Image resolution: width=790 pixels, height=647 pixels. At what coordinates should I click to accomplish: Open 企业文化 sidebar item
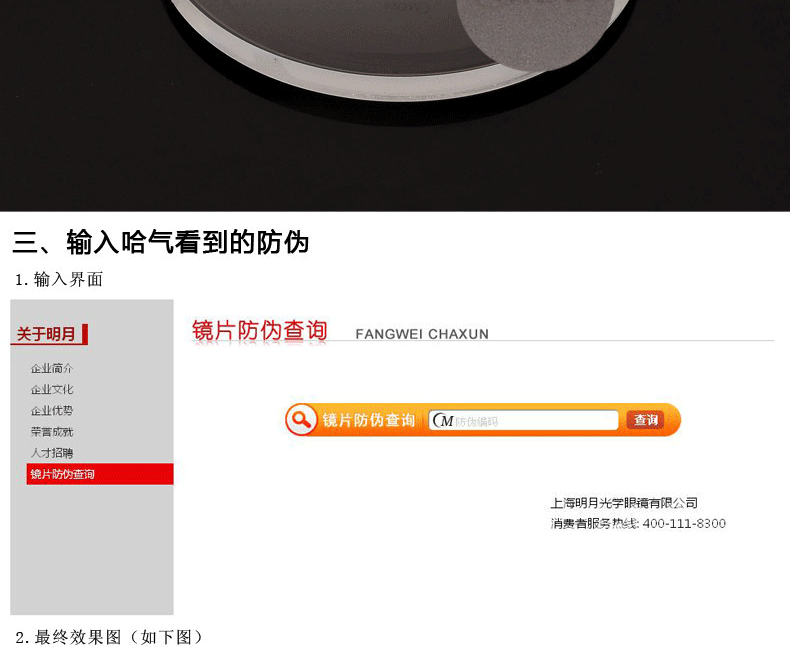[52, 390]
